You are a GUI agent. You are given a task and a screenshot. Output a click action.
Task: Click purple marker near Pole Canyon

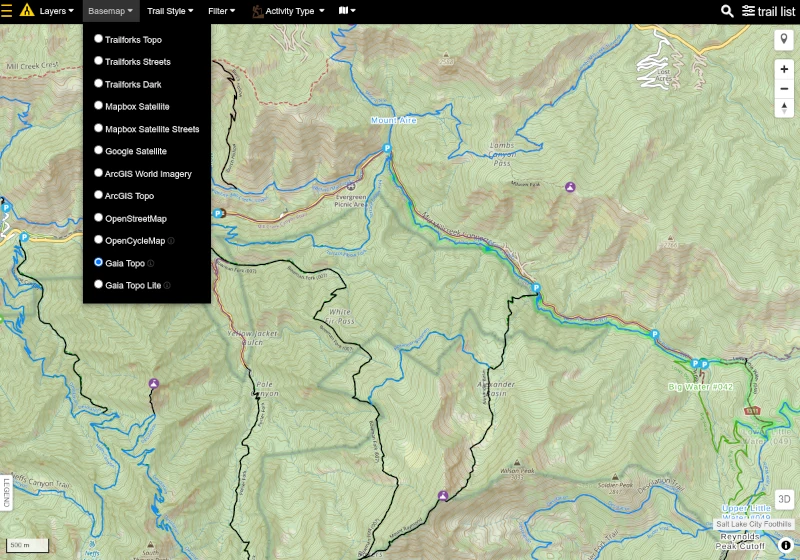tap(154, 384)
